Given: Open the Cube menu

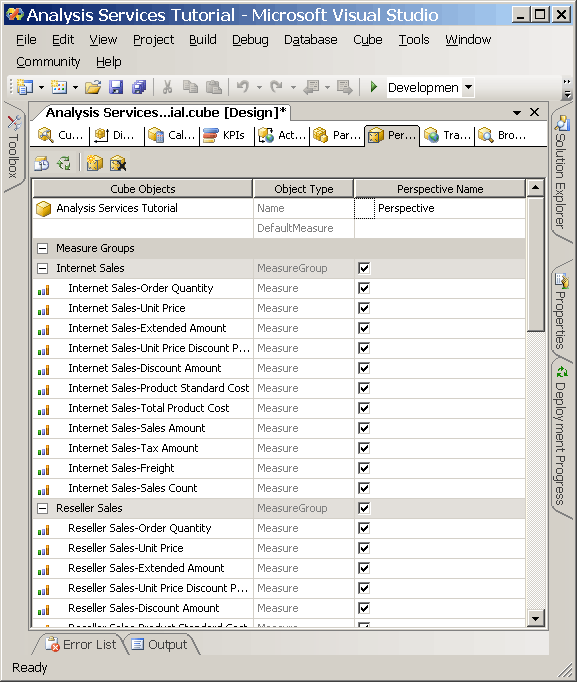Looking at the screenshot, I should (367, 40).
